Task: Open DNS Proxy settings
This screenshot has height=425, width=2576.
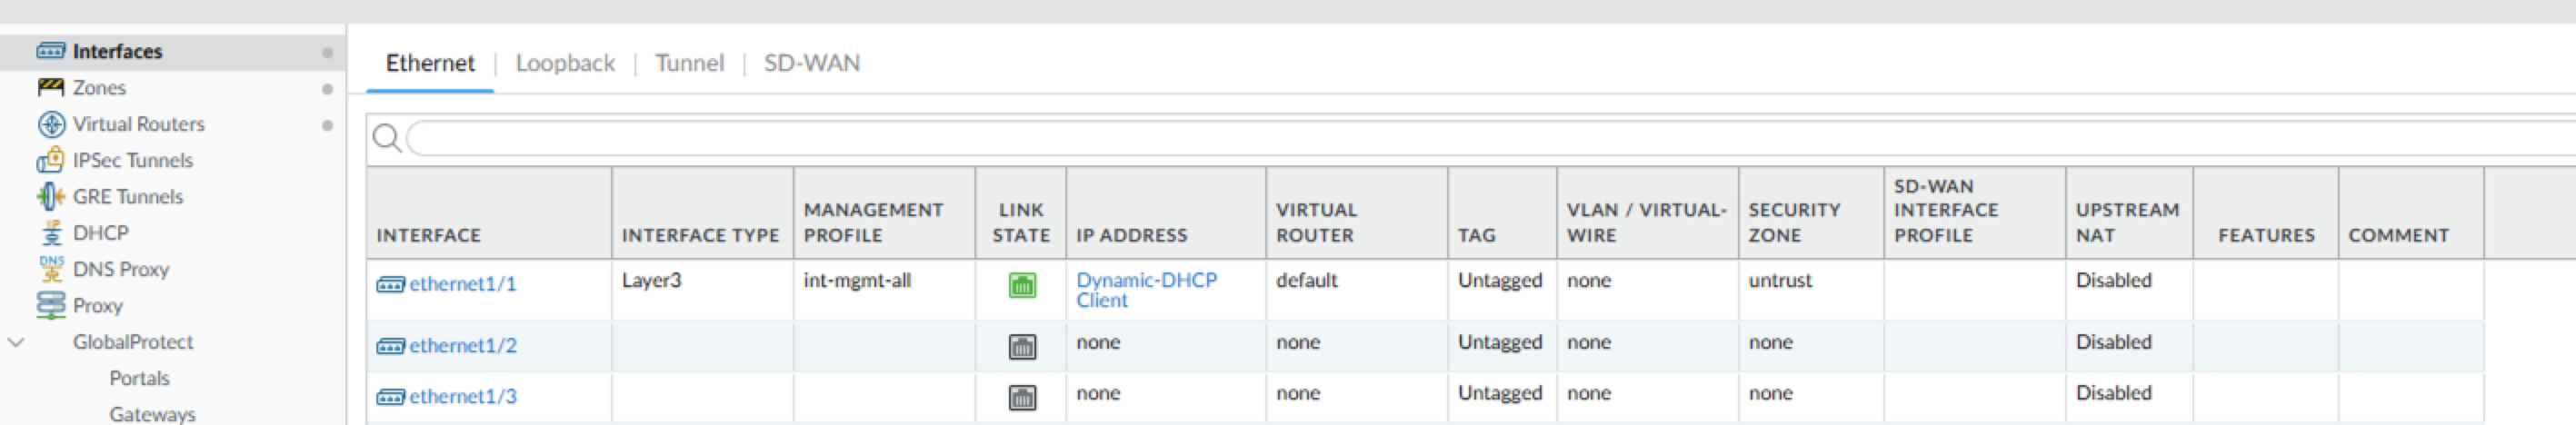Action: [x=120, y=269]
